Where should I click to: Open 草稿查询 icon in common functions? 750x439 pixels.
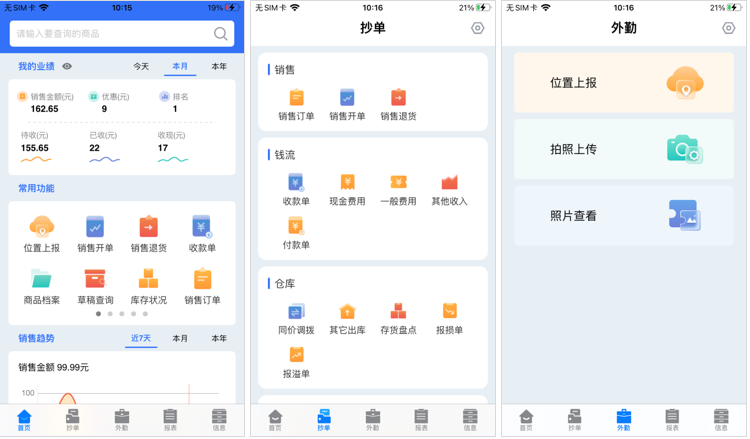pyautogui.click(x=95, y=279)
